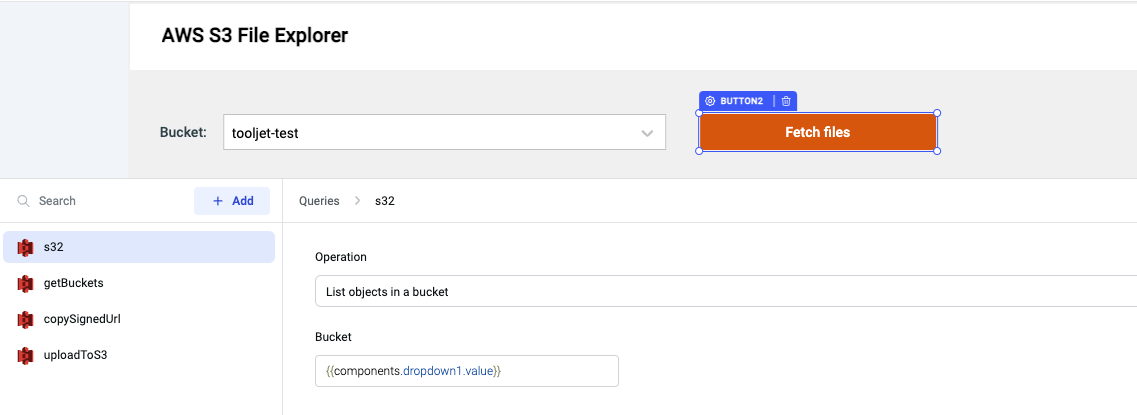Focus the Bucket field with dropdown1.value expression
The height and width of the screenshot is (415, 1137).
[x=466, y=371]
